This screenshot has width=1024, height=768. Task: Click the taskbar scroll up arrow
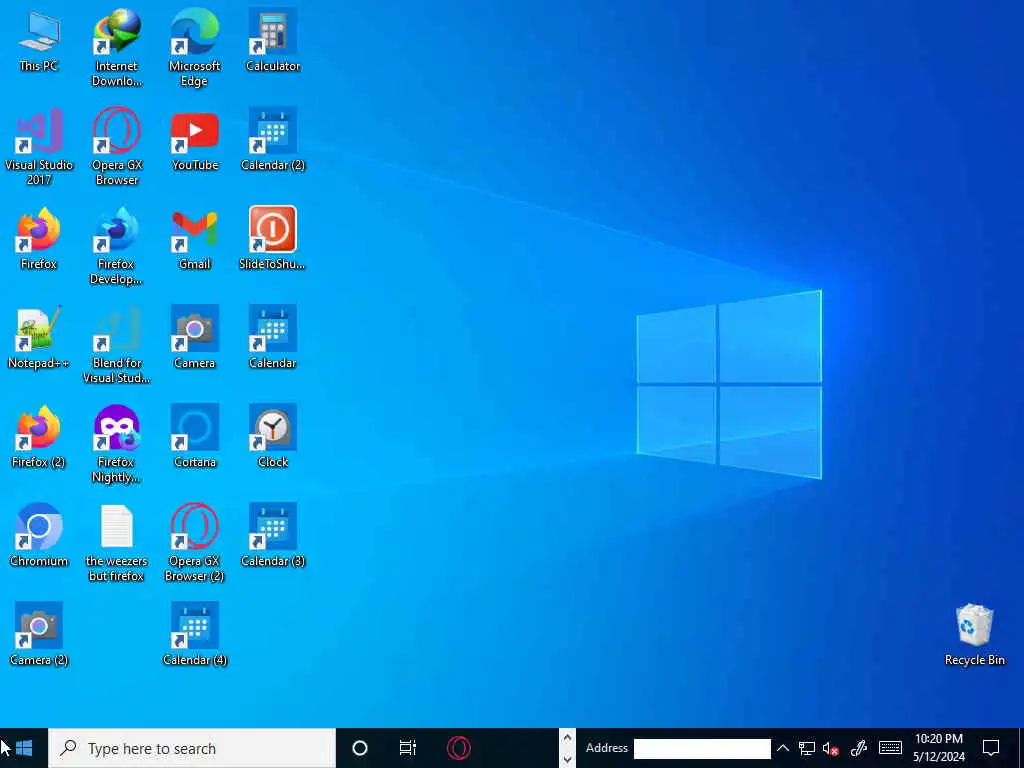pos(567,738)
